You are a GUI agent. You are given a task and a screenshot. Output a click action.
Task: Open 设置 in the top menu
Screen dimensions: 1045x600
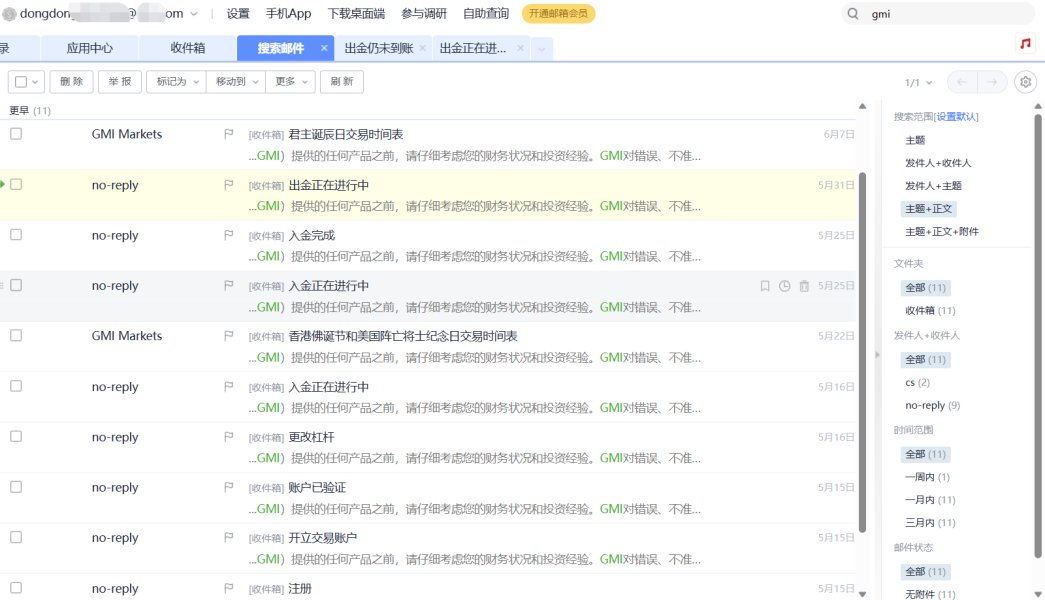[x=238, y=14]
